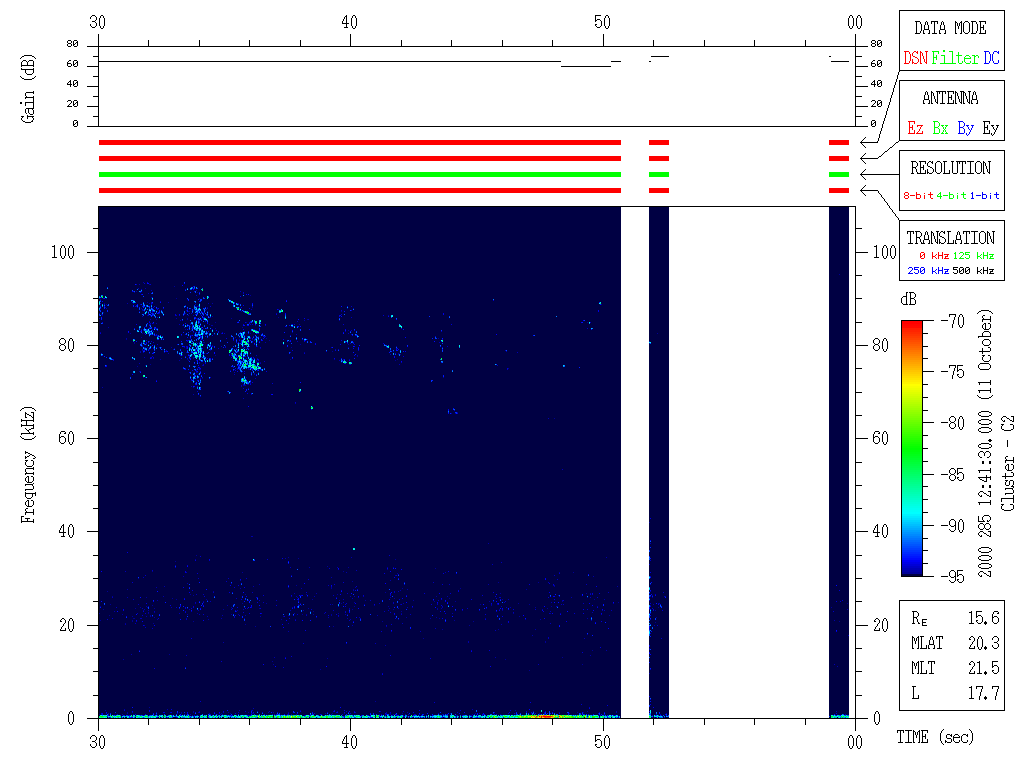
Task: Click the black Ey antenna label
Action: pyautogui.click(x=990, y=129)
